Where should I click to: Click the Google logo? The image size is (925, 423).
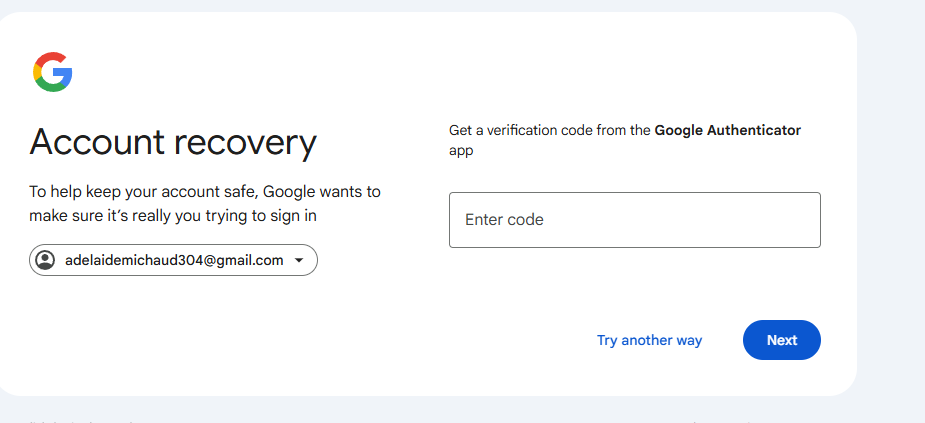[x=53, y=72]
